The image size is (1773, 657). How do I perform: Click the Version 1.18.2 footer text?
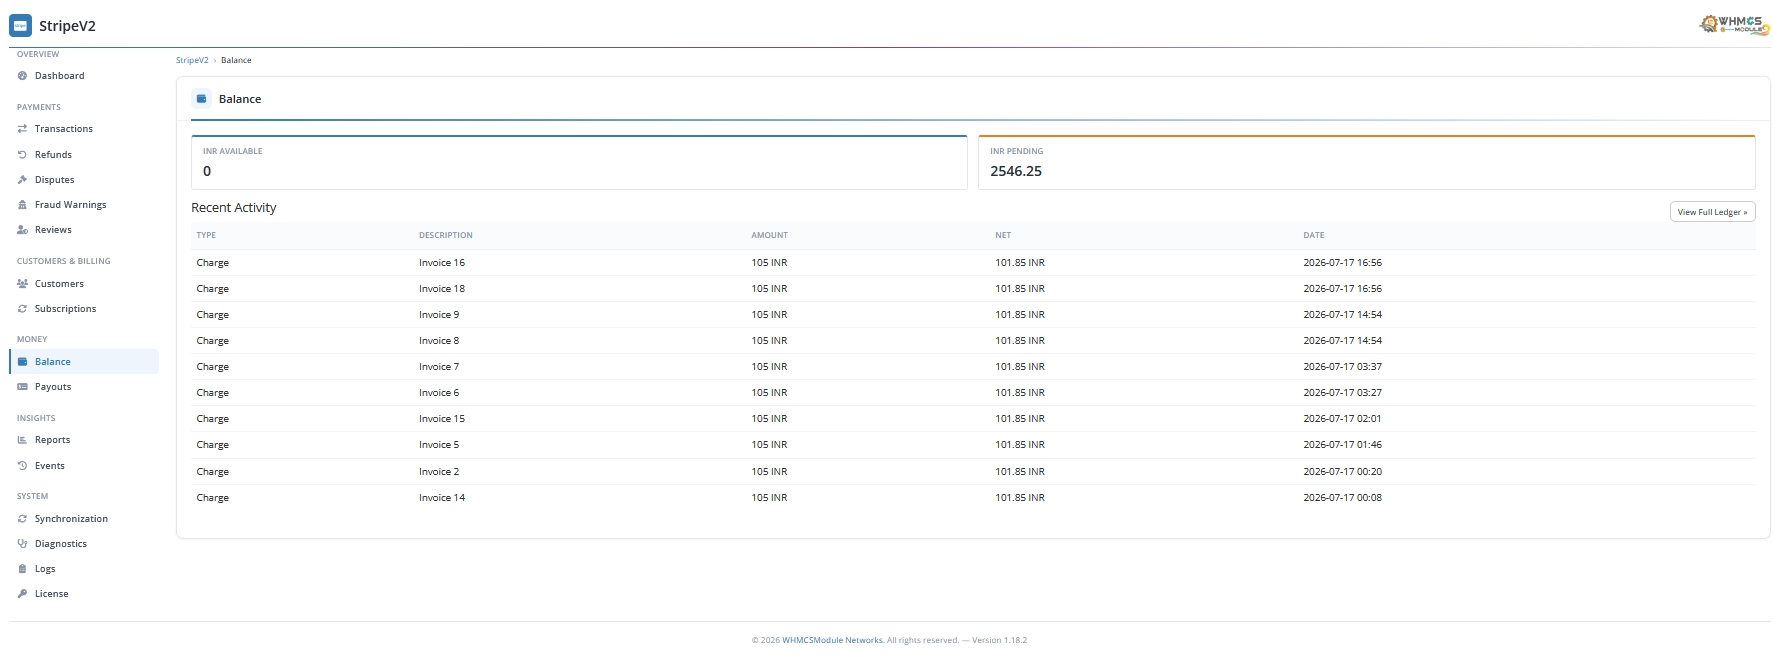[999, 640]
